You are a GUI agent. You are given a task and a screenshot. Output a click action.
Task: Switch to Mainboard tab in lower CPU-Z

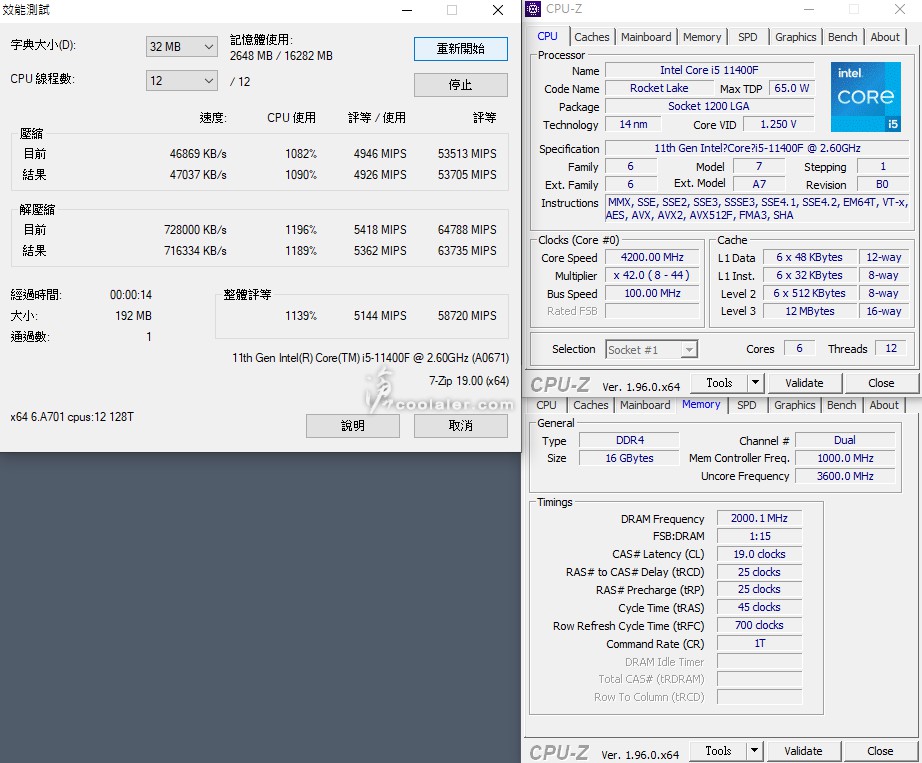point(645,405)
